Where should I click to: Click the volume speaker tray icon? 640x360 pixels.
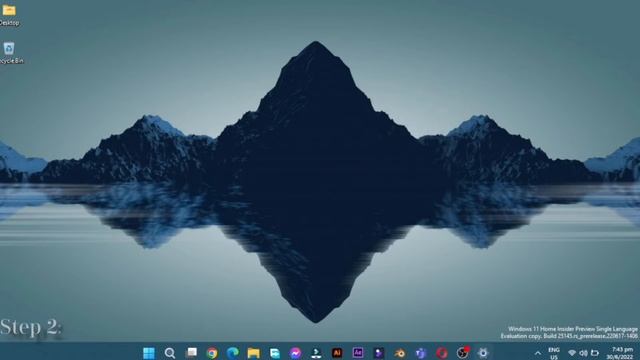pos(583,353)
